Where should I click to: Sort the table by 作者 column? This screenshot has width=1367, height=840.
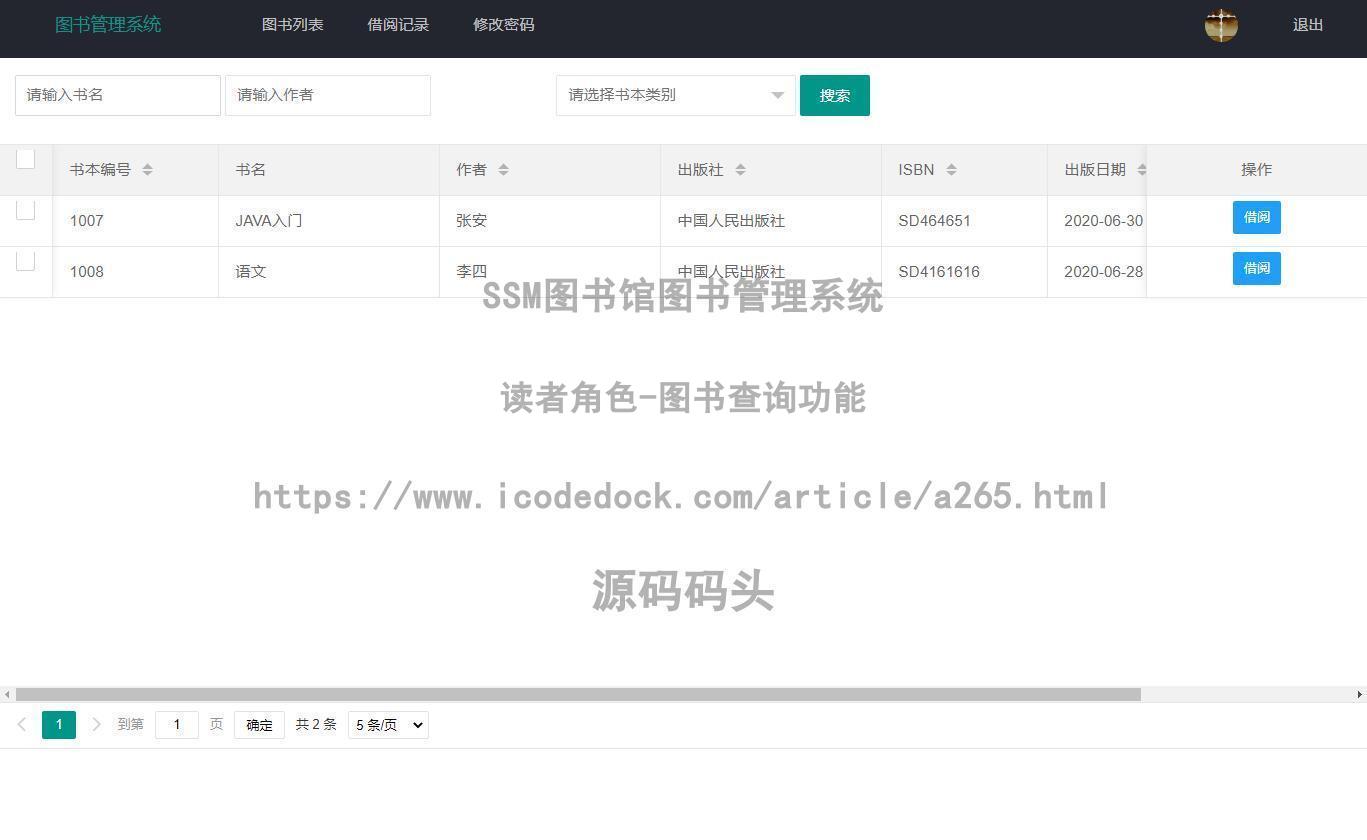[x=504, y=169]
